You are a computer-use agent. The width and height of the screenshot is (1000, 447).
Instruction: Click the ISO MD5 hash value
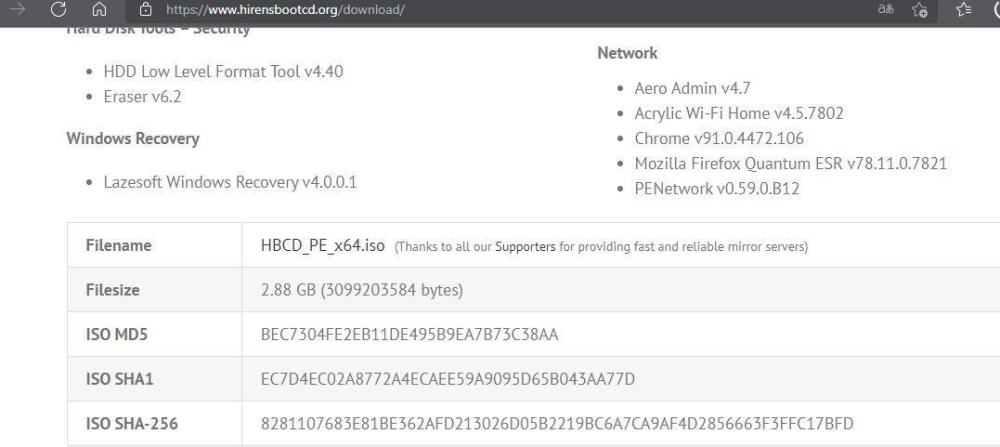[409, 334]
